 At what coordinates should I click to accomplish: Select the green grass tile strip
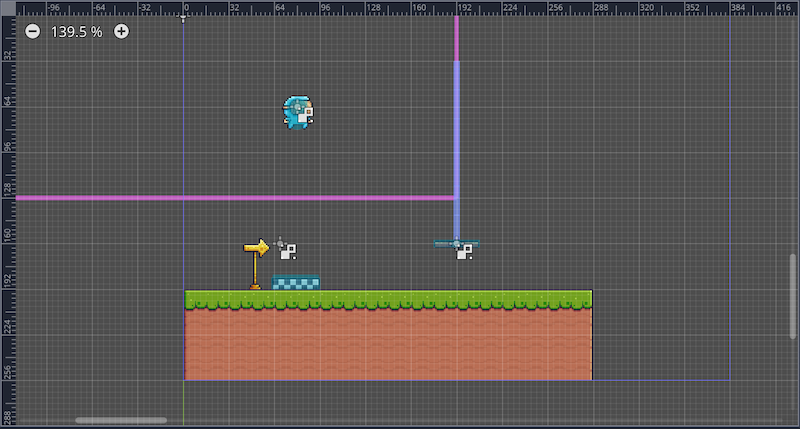388,299
